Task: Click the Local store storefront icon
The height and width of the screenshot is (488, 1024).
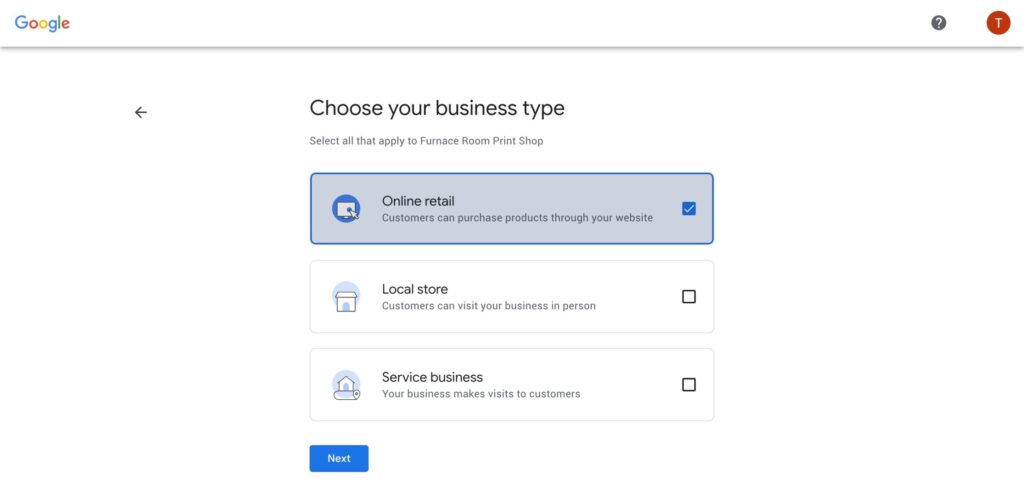Action: pyautogui.click(x=346, y=297)
